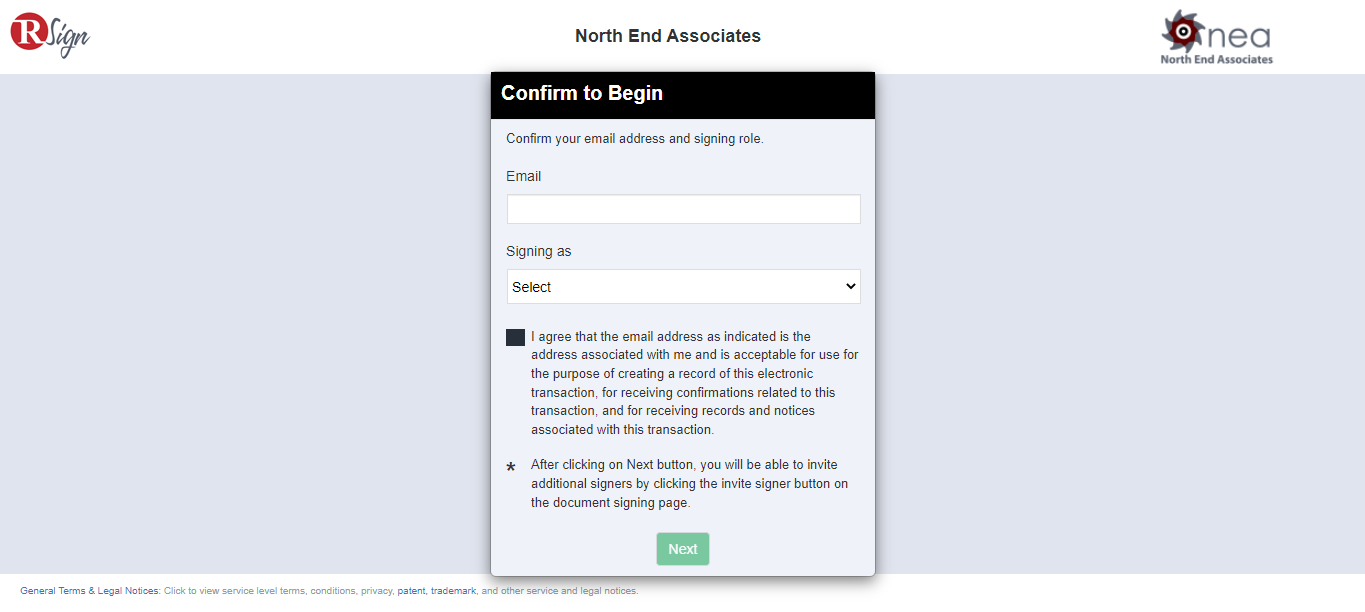This screenshot has width=1365, height=612.
Task: Open the patent link in footer
Action: pyautogui.click(x=411, y=591)
